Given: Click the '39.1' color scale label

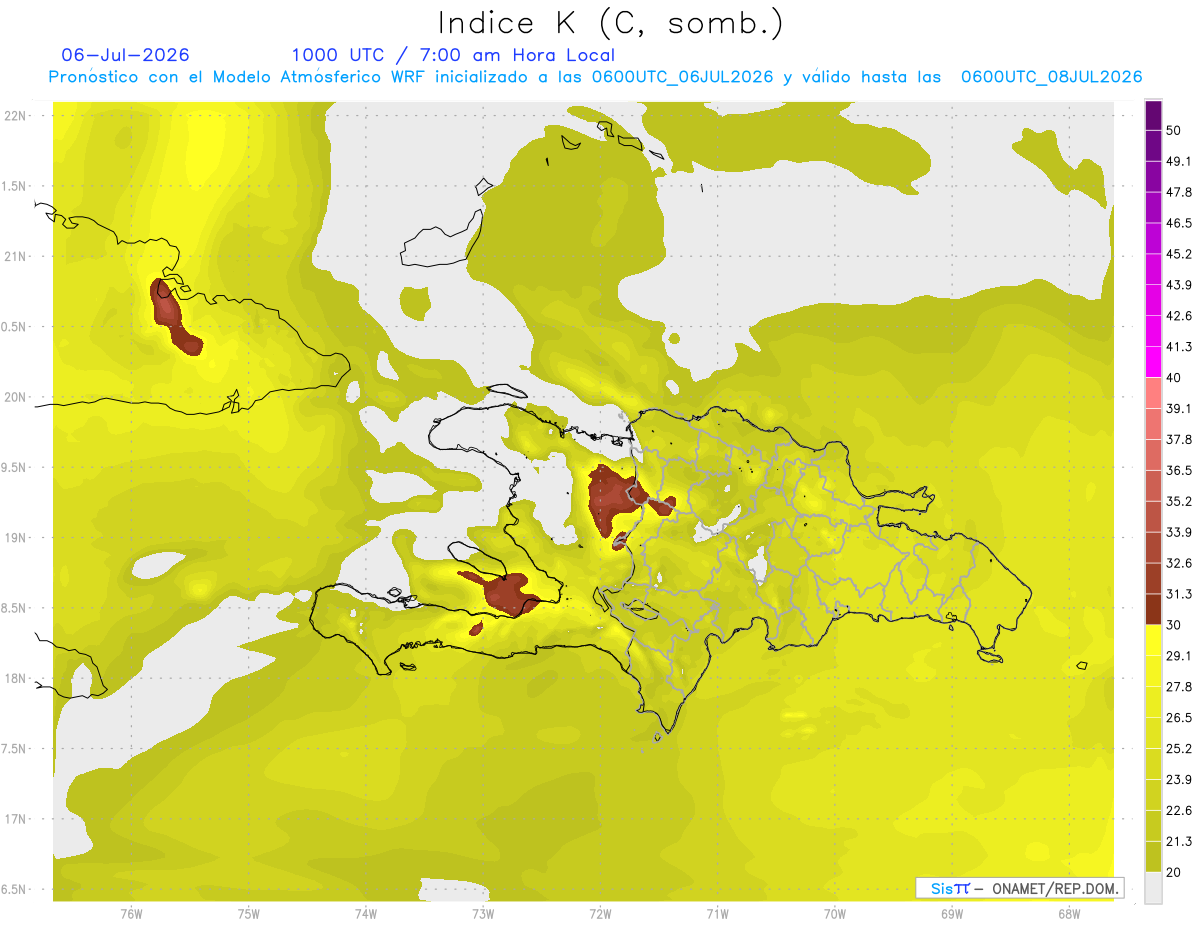Looking at the screenshot, I should tap(1180, 409).
